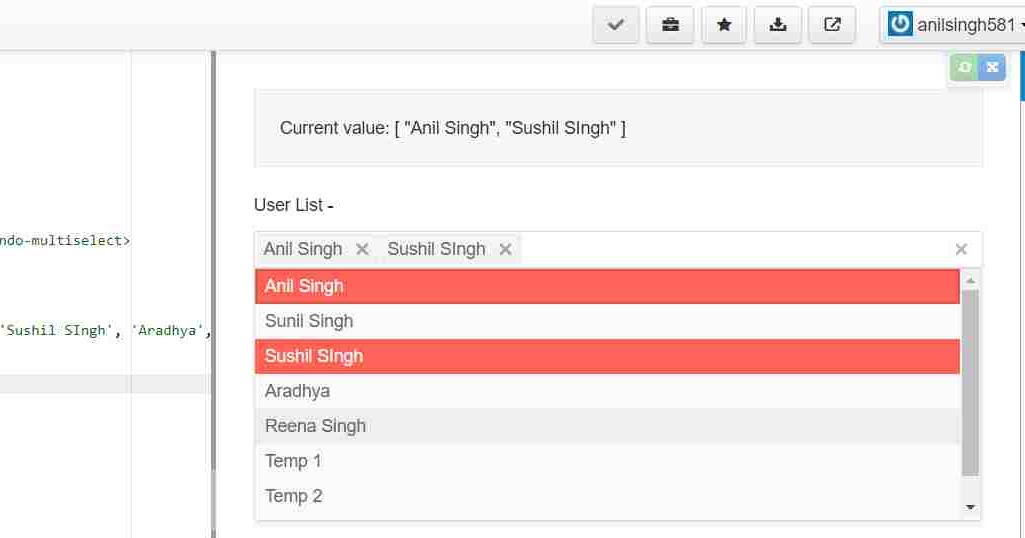1025x538 pixels.
Task: Click the star favorite icon
Action: (724, 25)
